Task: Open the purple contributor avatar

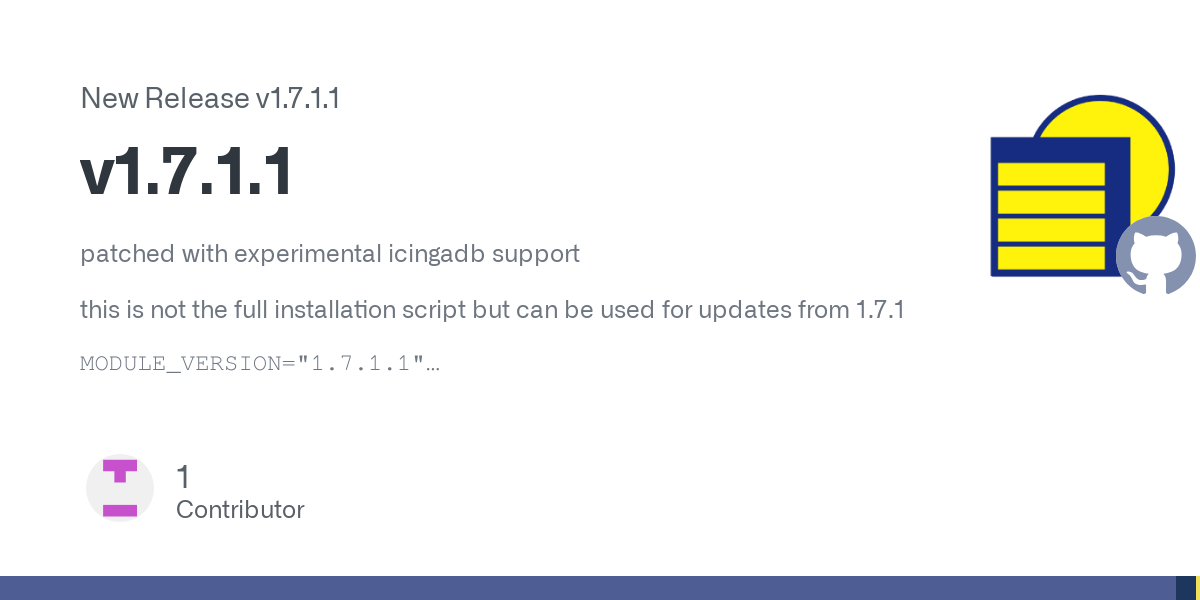Action: tap(120, 488)
